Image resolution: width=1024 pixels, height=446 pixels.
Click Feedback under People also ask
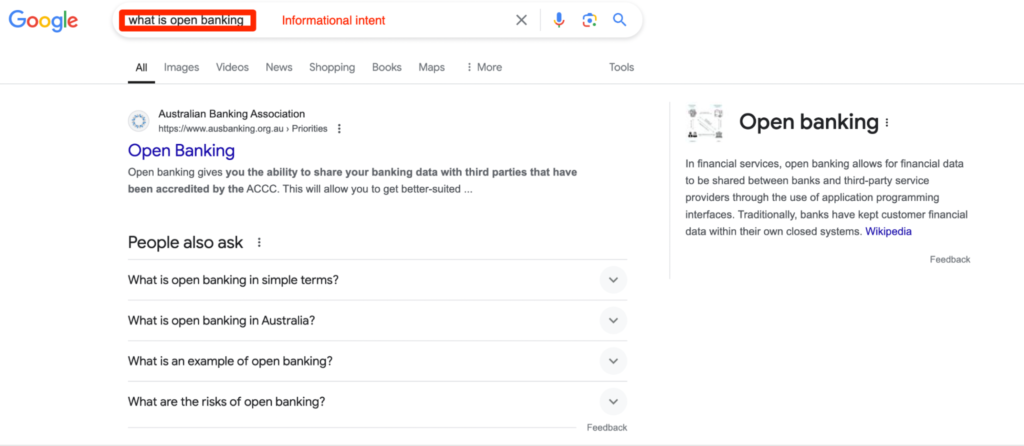pyautogui.click(x=607, y=428)
